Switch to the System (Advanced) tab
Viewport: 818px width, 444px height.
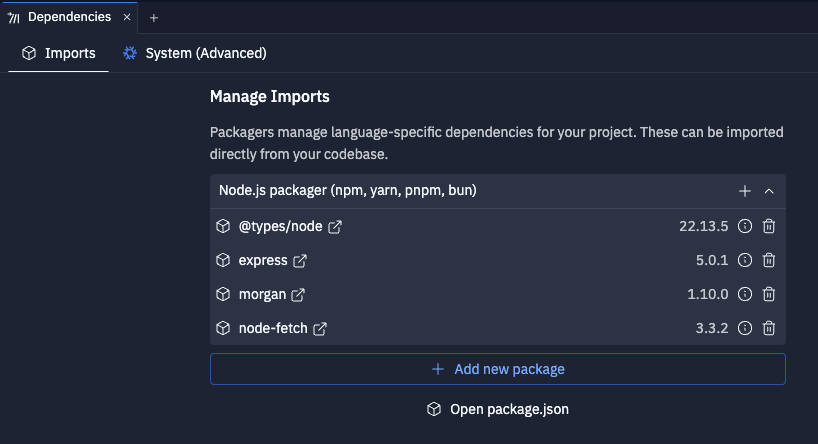click(x=195, y=53)
